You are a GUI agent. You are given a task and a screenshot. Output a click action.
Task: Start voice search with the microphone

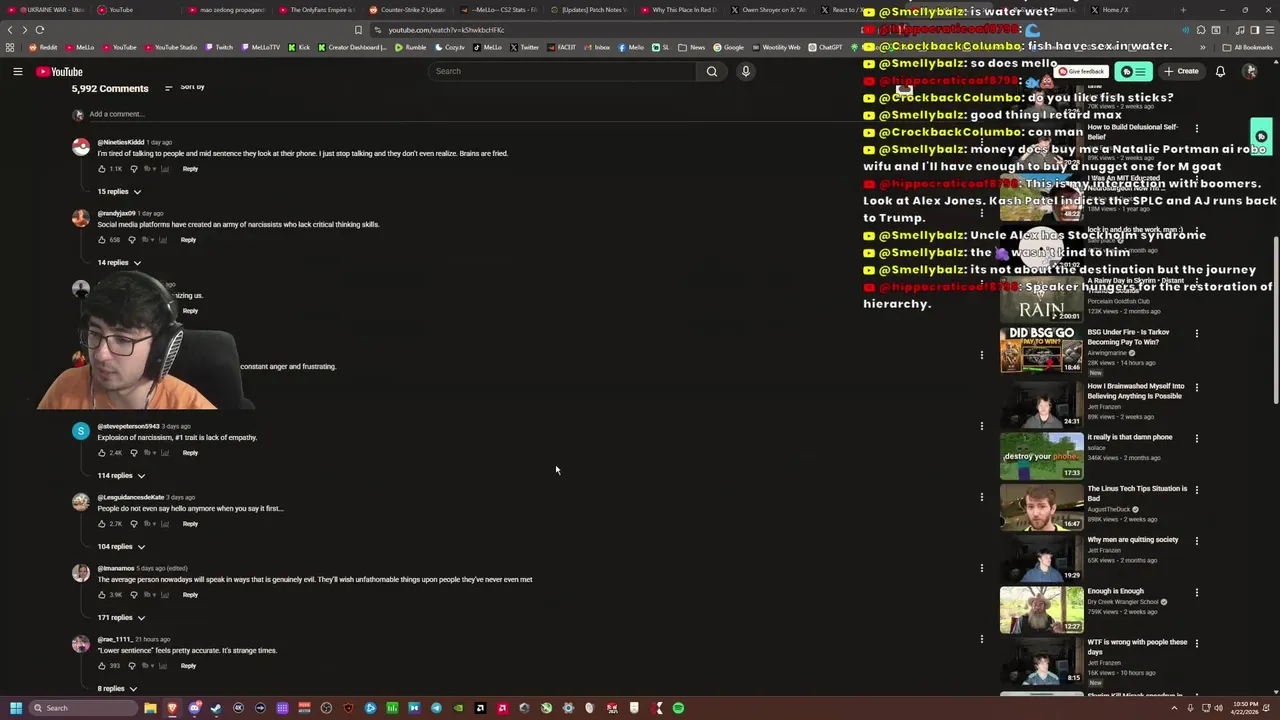(x=745, y=71)
